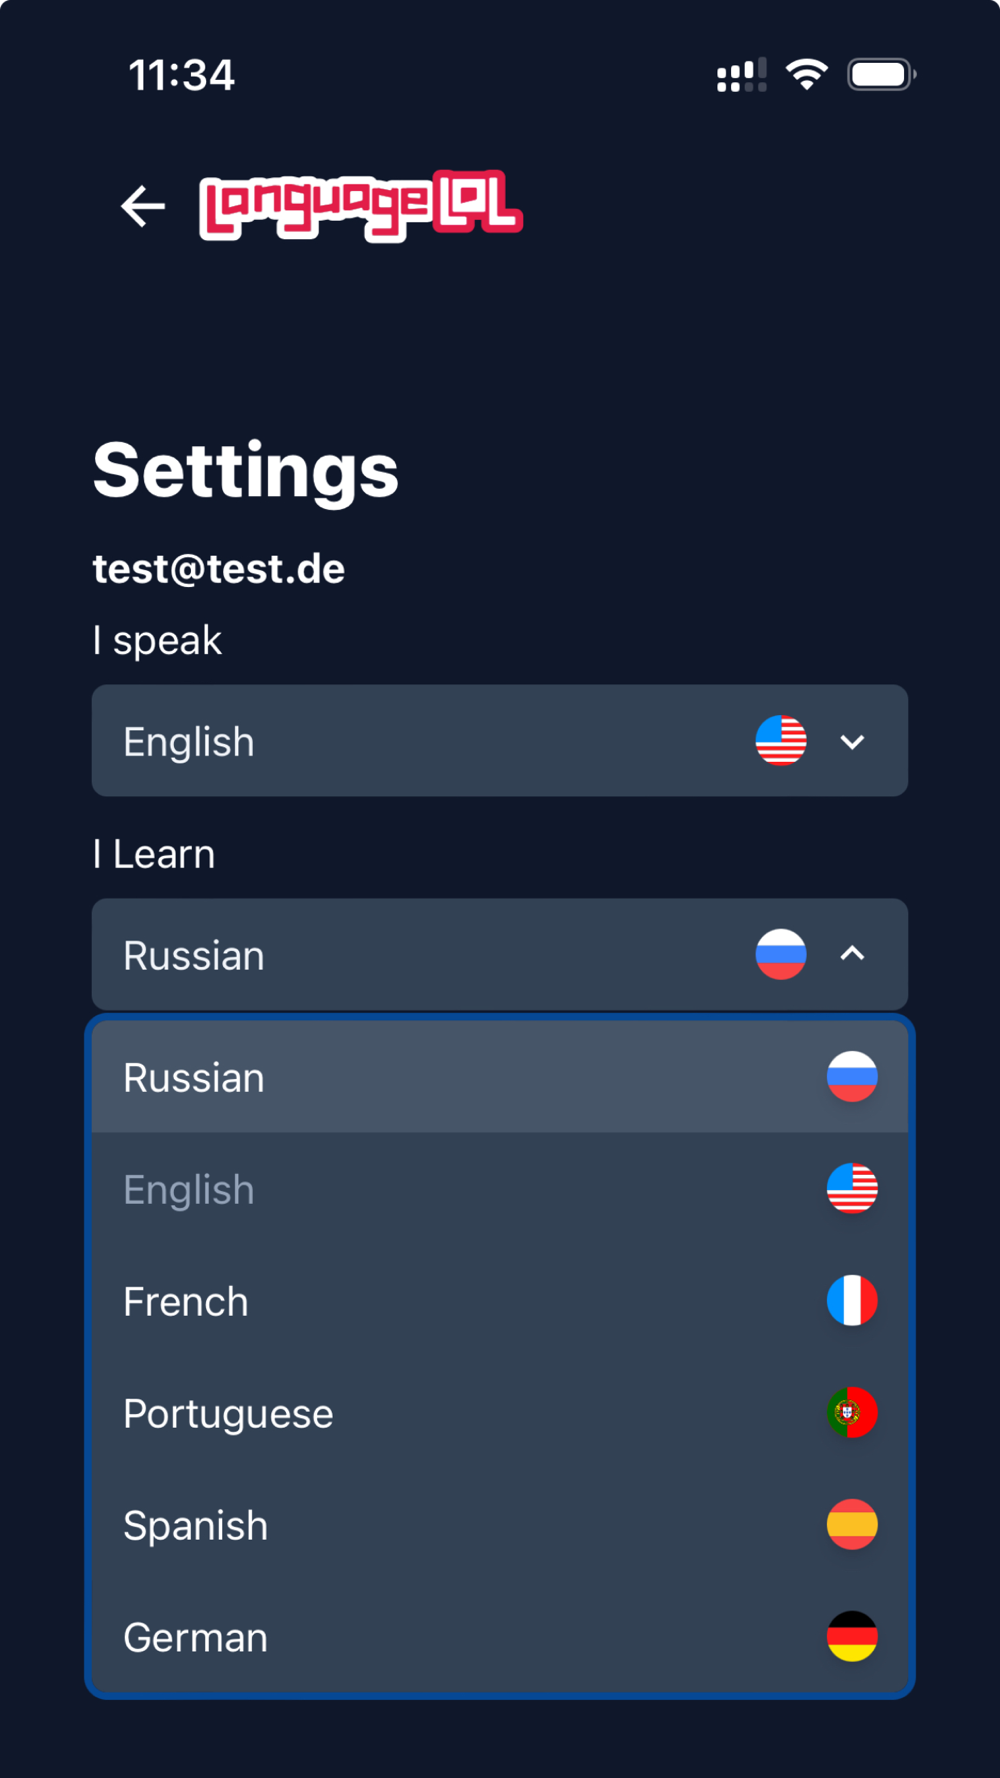The width and height of the screenshot is (1000, 1778).
Task: Click the test@test.de account email
Action: point(219,569)
